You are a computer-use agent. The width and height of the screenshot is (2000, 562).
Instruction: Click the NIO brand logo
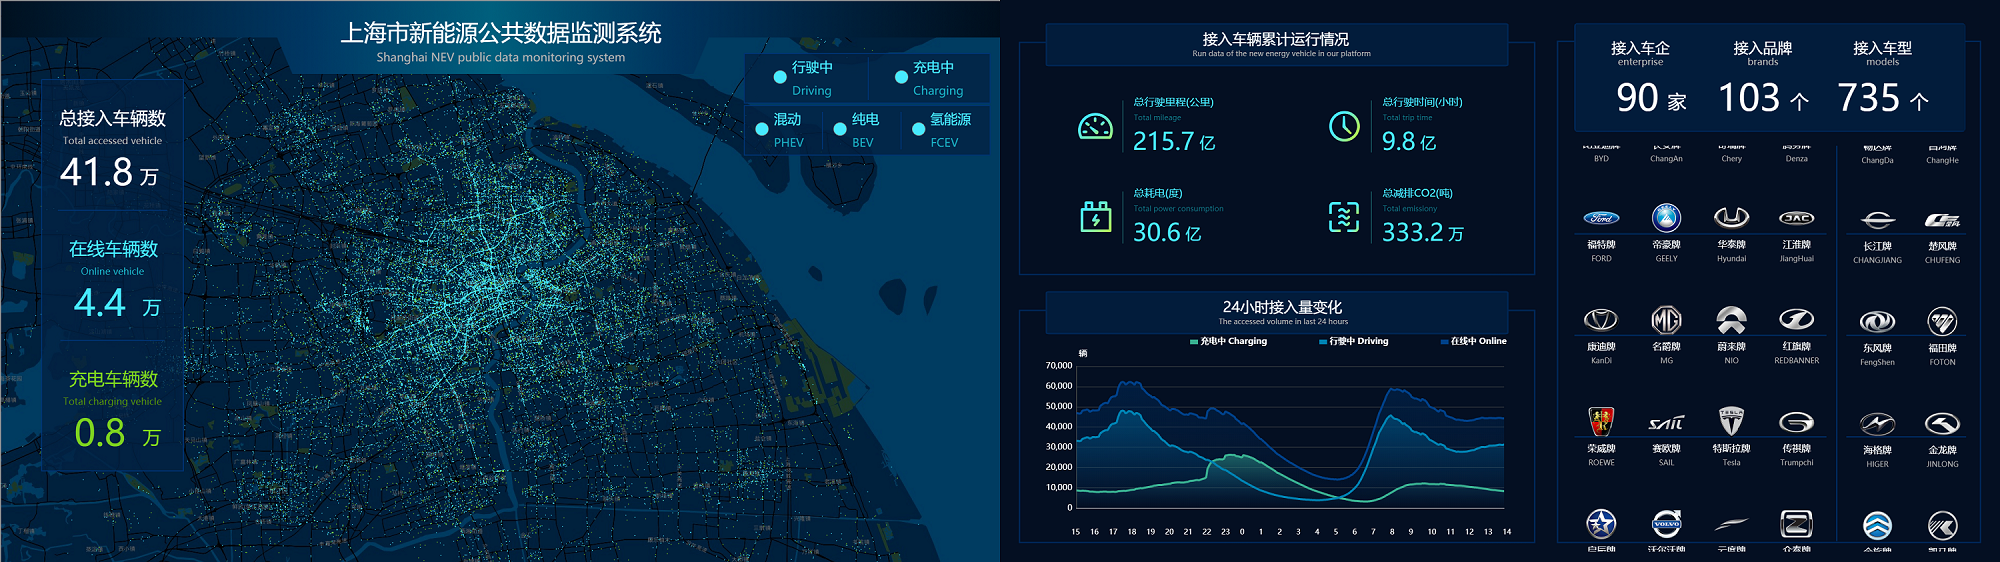(1731, 319)
